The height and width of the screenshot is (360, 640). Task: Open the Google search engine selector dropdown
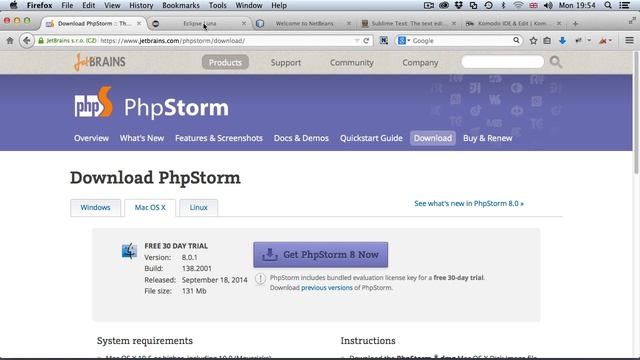point(404,40)
